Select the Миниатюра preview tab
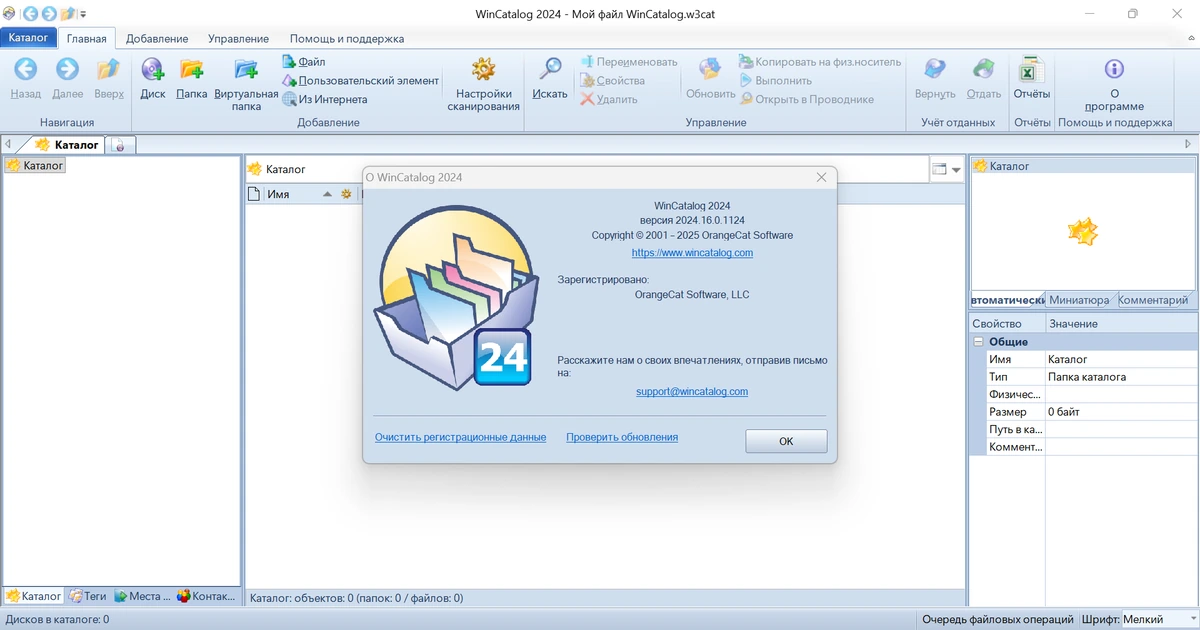Image resolution: width=1200 pixels, height=630 pixels. [1078, 300]
